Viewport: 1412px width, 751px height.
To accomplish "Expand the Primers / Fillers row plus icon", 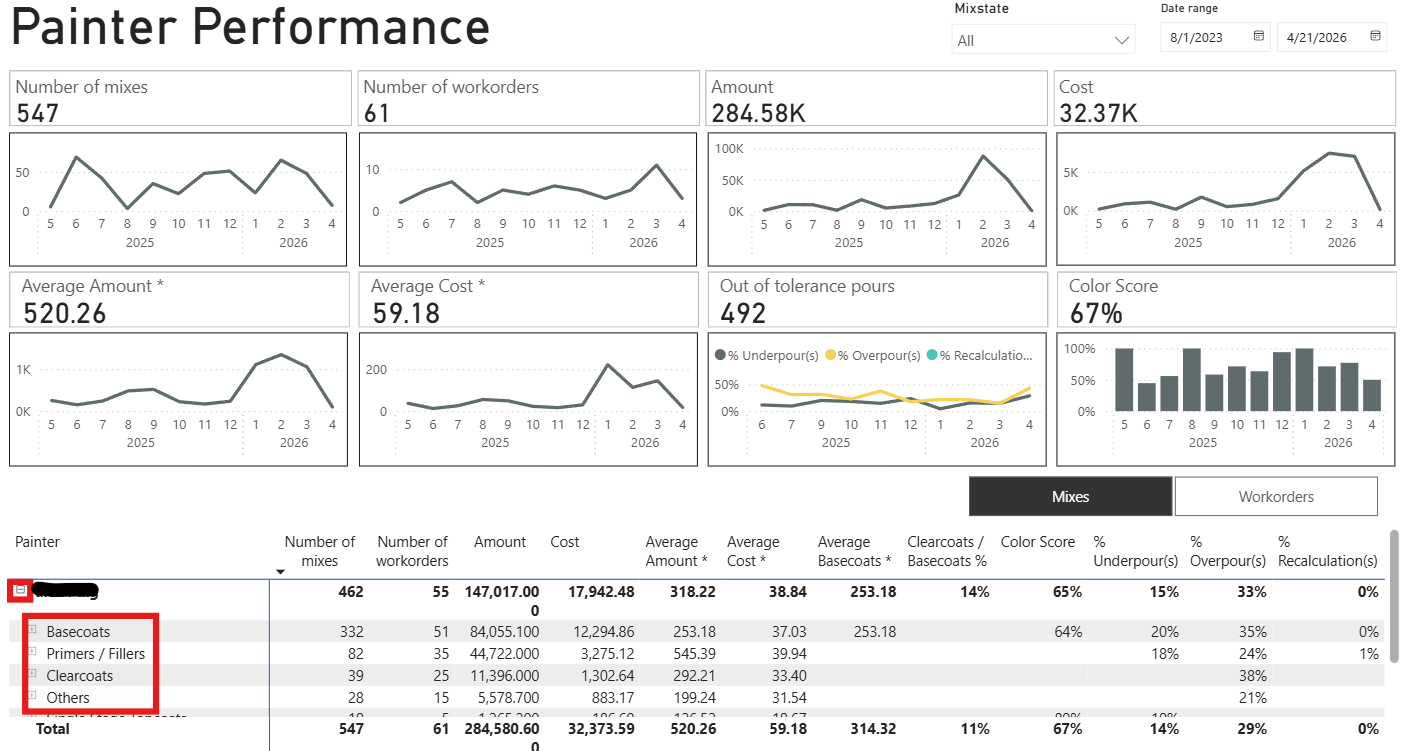I will tap(32, 652).
